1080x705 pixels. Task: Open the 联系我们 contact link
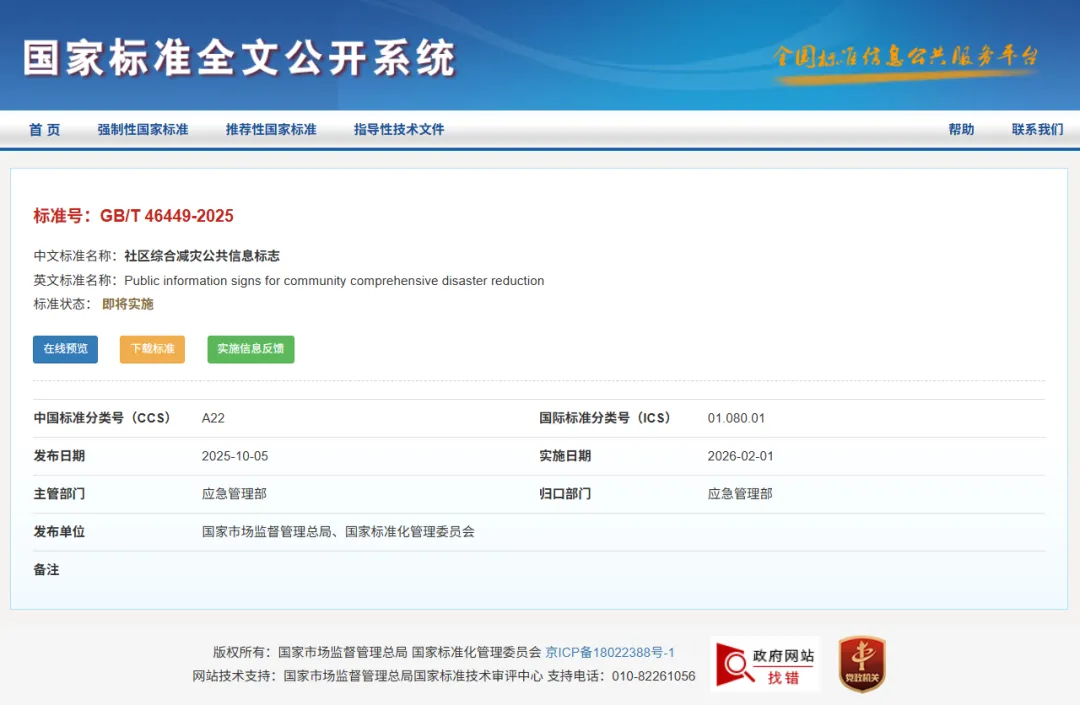click(x=1038, y=129)
